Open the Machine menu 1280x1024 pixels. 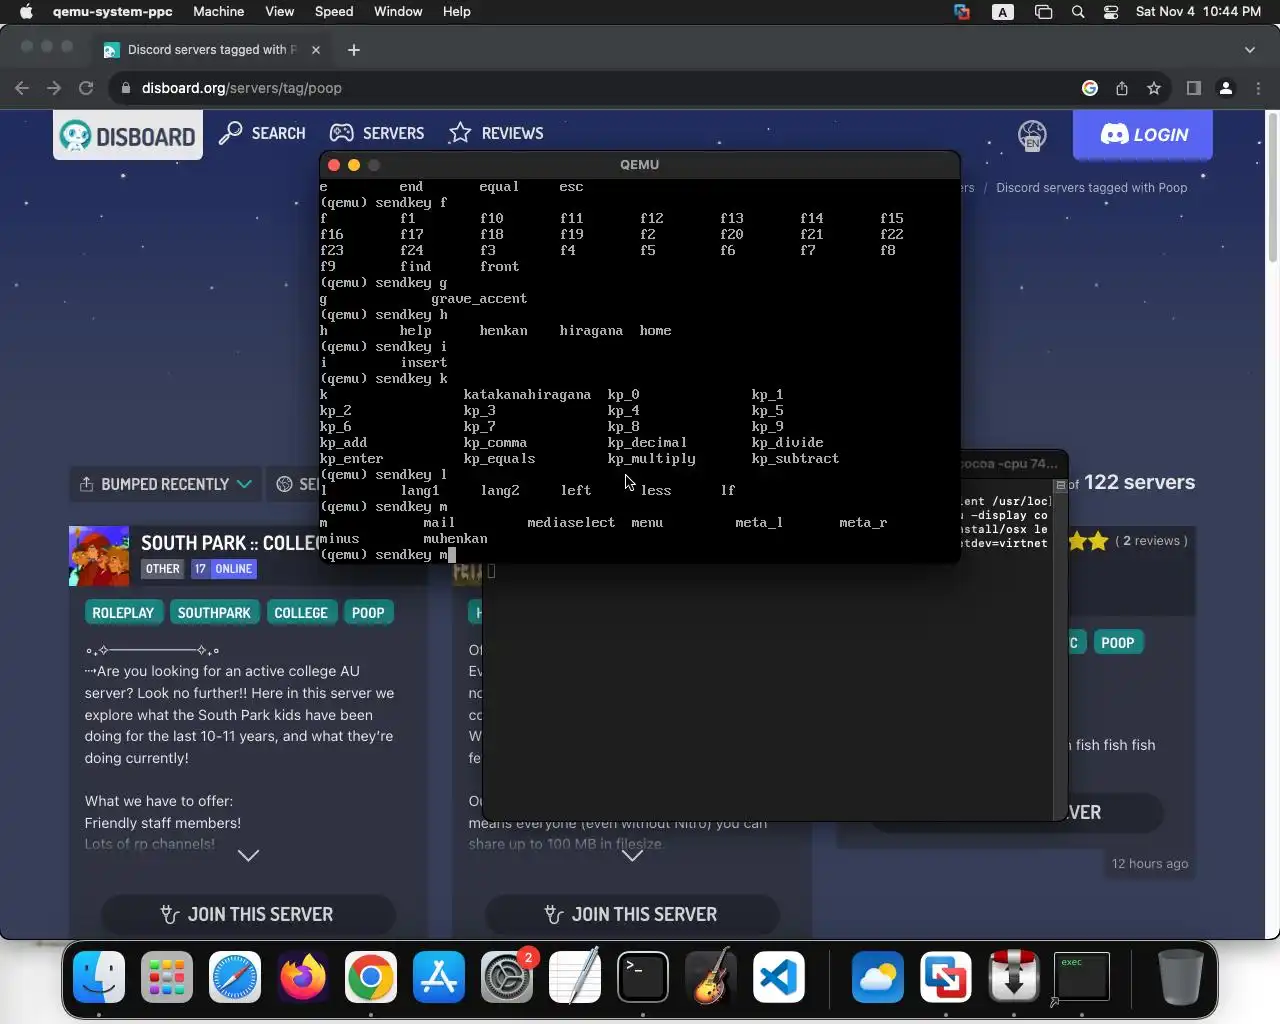coord(218,12)
